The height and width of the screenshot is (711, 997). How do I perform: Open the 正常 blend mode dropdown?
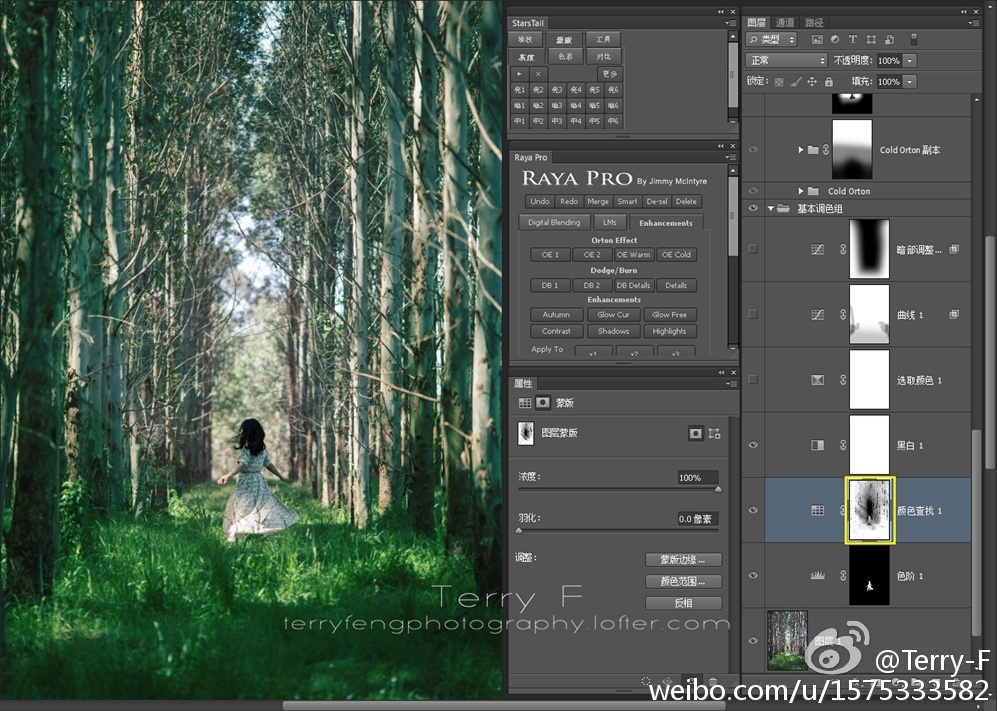(x=786, y=60)
